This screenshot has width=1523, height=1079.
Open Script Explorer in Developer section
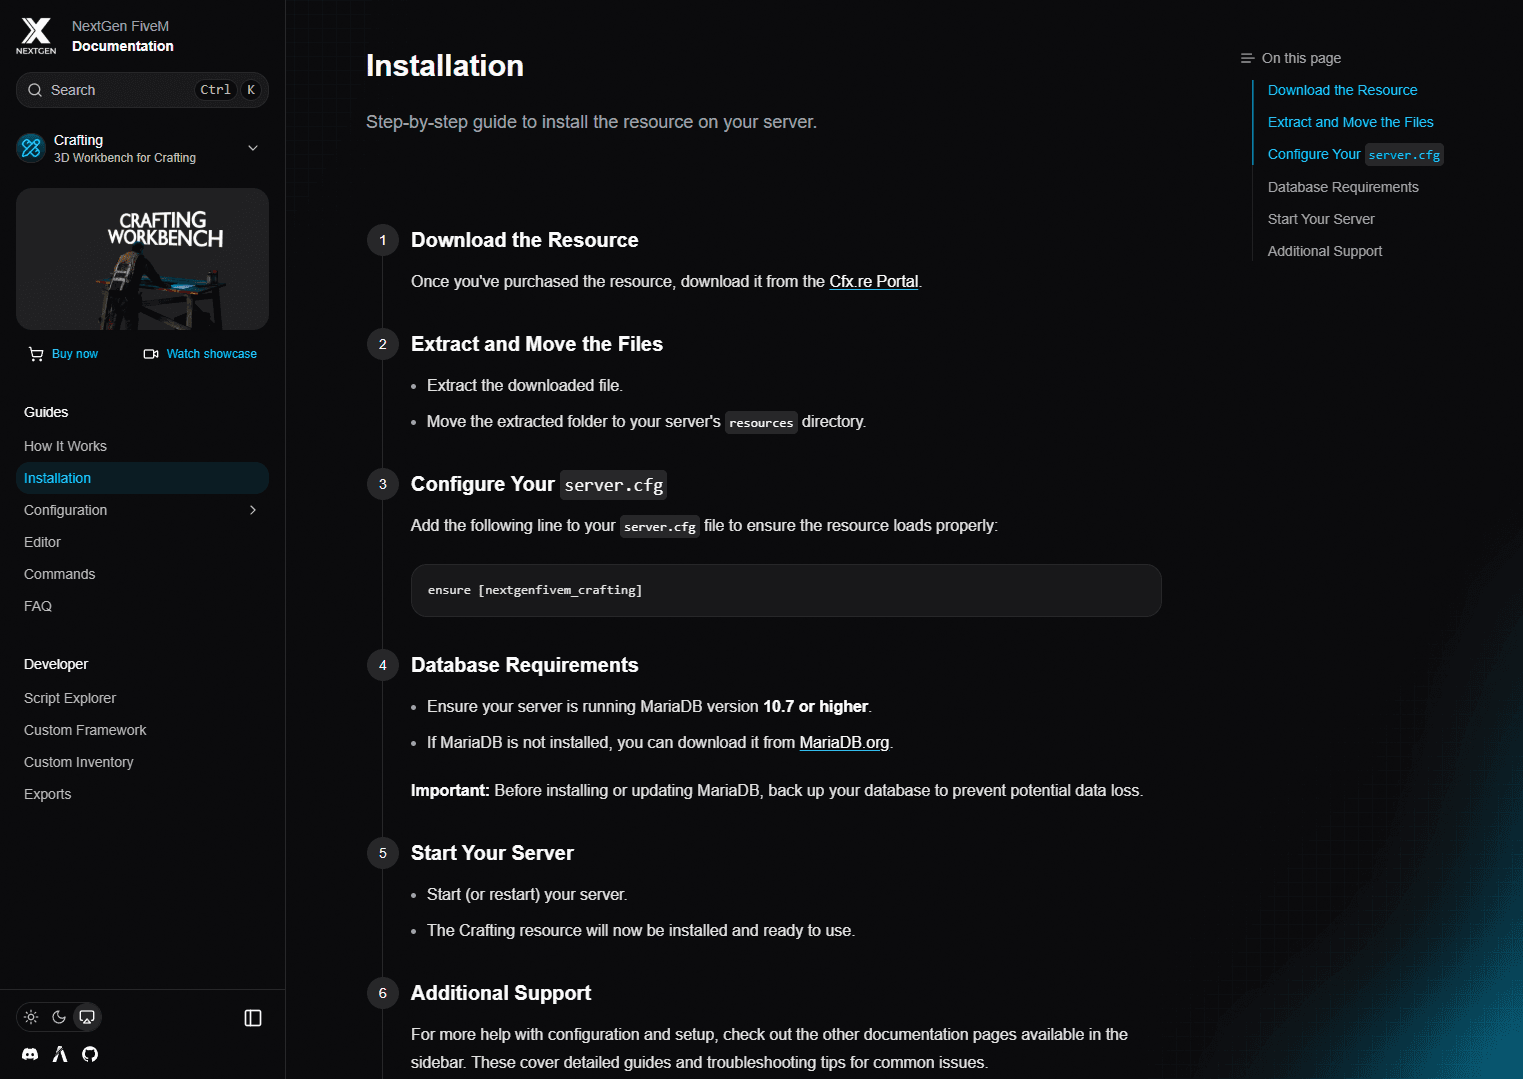[70, 698]
